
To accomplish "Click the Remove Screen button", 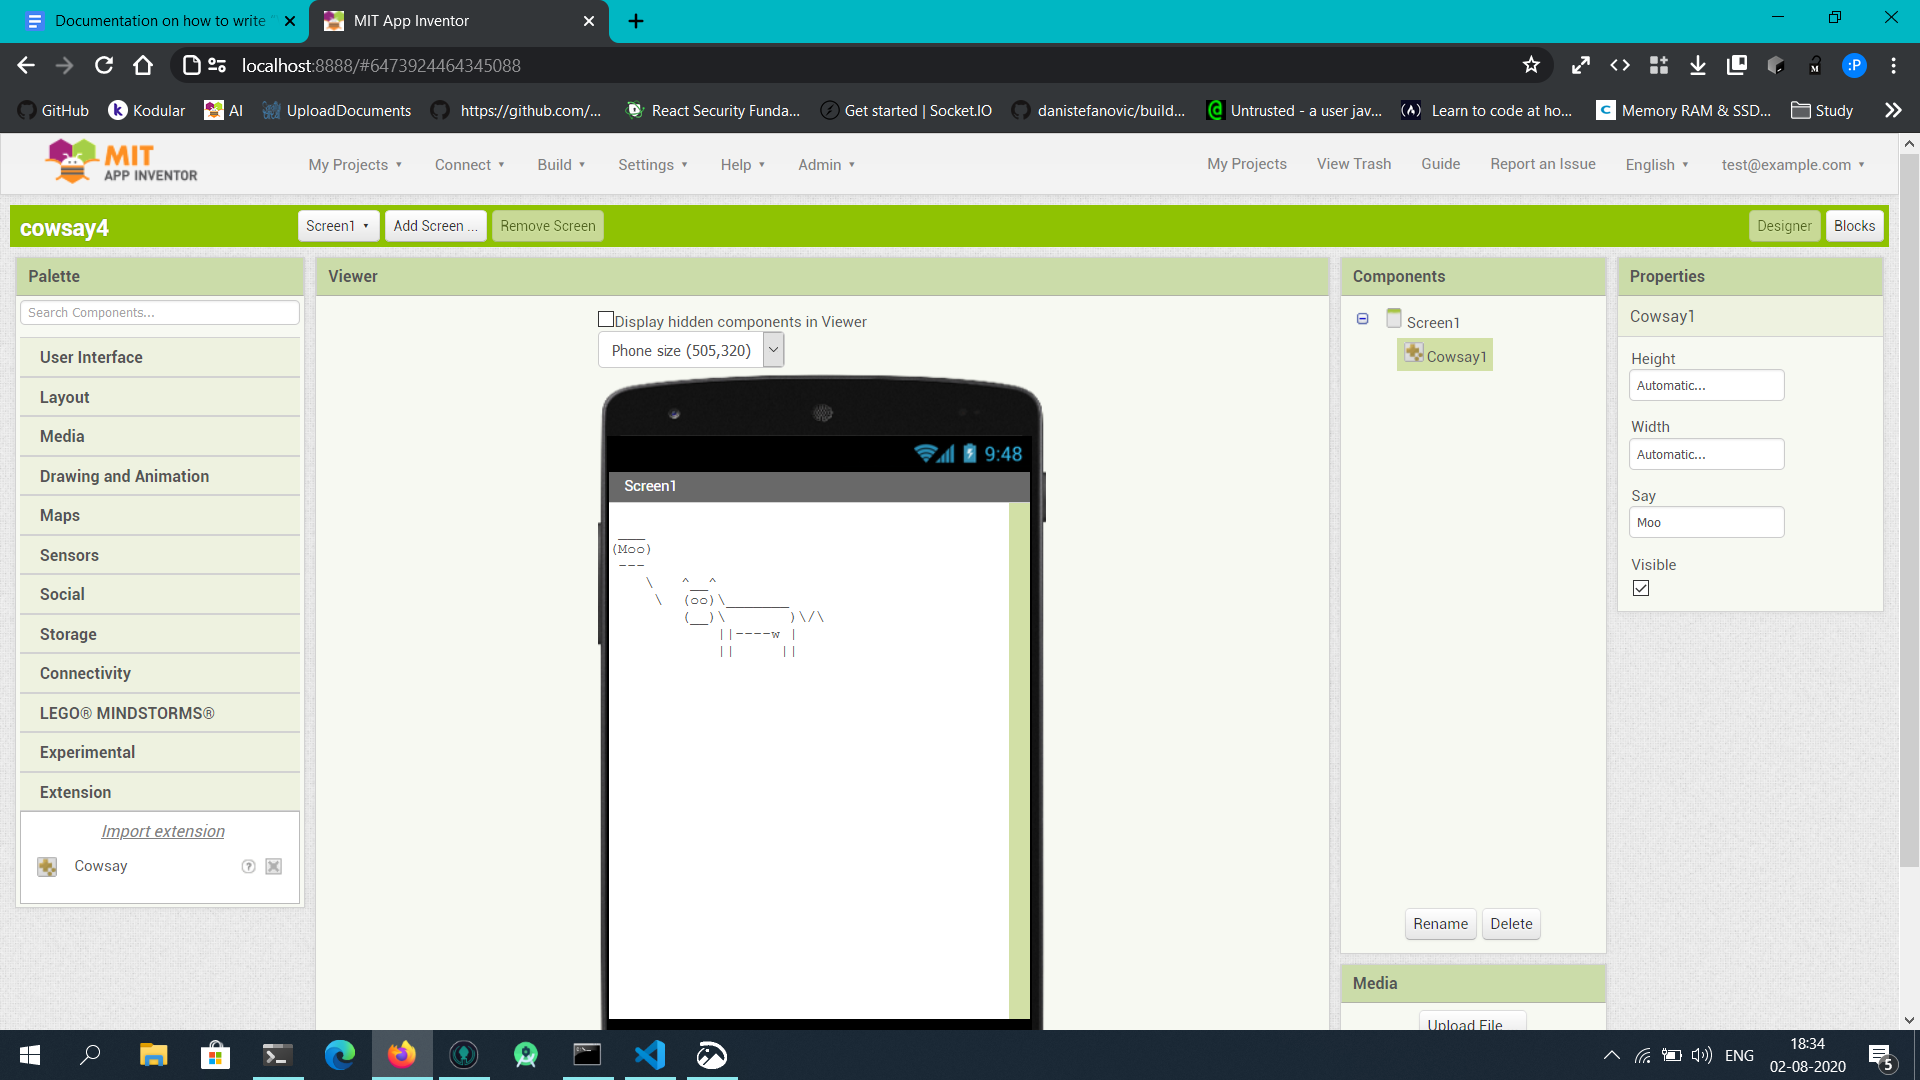I will (x=548, y=226).
